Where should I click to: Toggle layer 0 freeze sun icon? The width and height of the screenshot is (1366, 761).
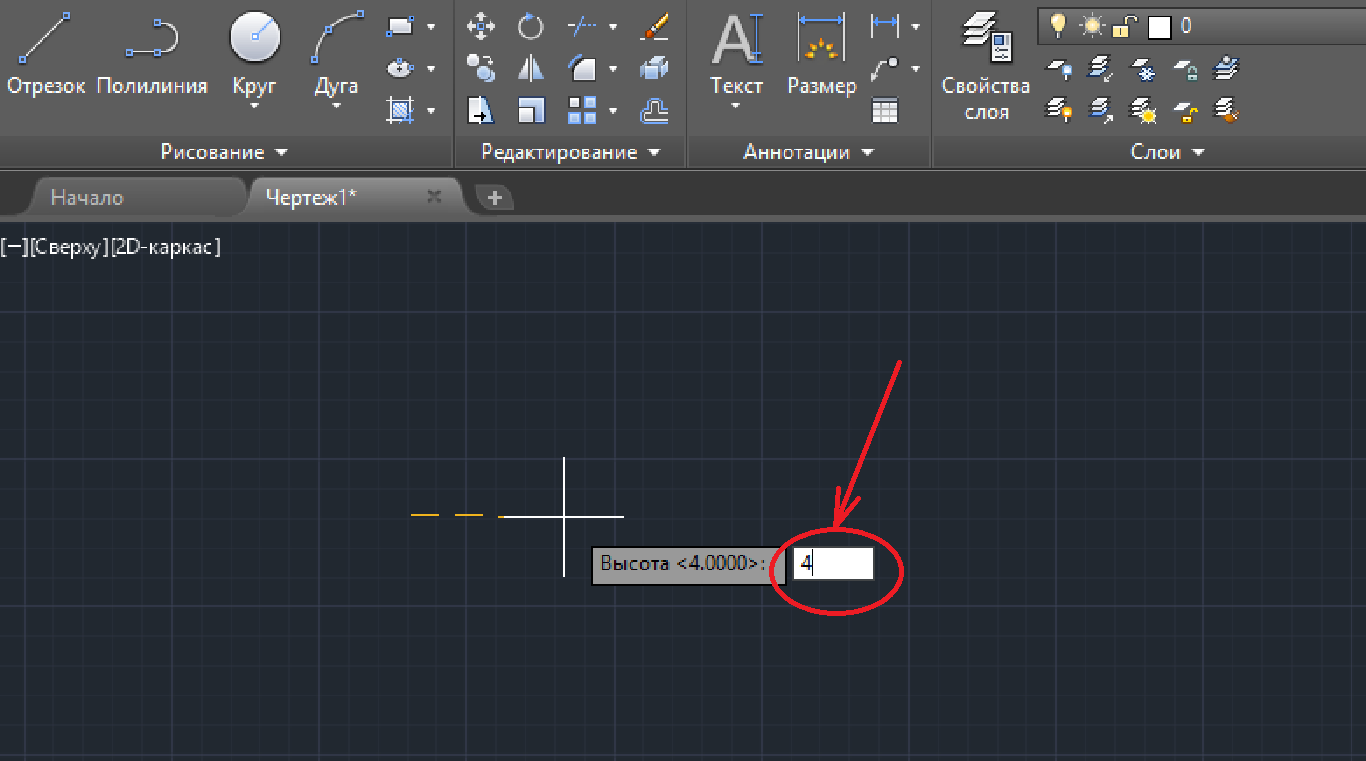pyautogui.click(x=1091, y=26)
